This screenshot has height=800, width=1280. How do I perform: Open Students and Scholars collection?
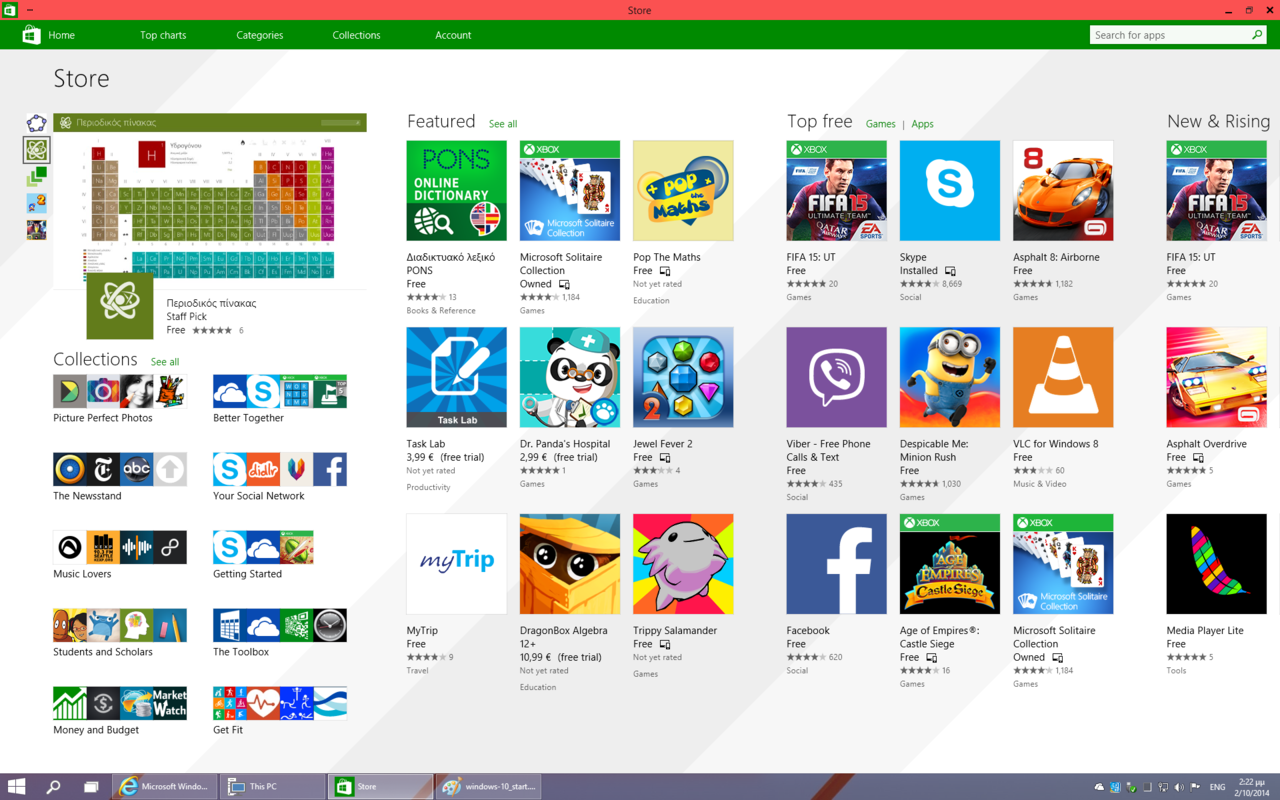point(120,633)
